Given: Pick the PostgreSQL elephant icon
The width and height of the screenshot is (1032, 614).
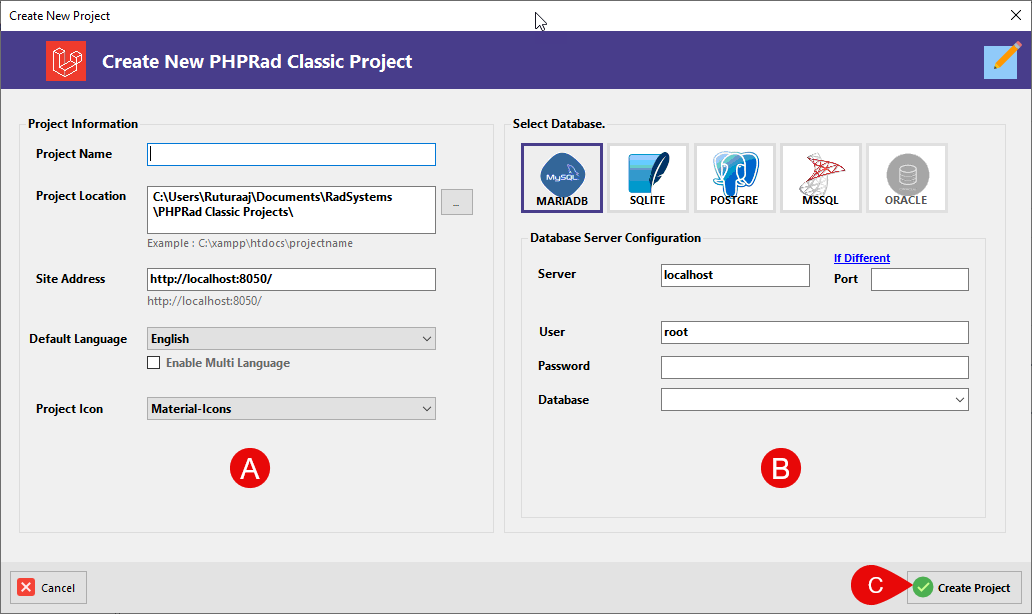Looking at the screenshot, I should [735, 178].
